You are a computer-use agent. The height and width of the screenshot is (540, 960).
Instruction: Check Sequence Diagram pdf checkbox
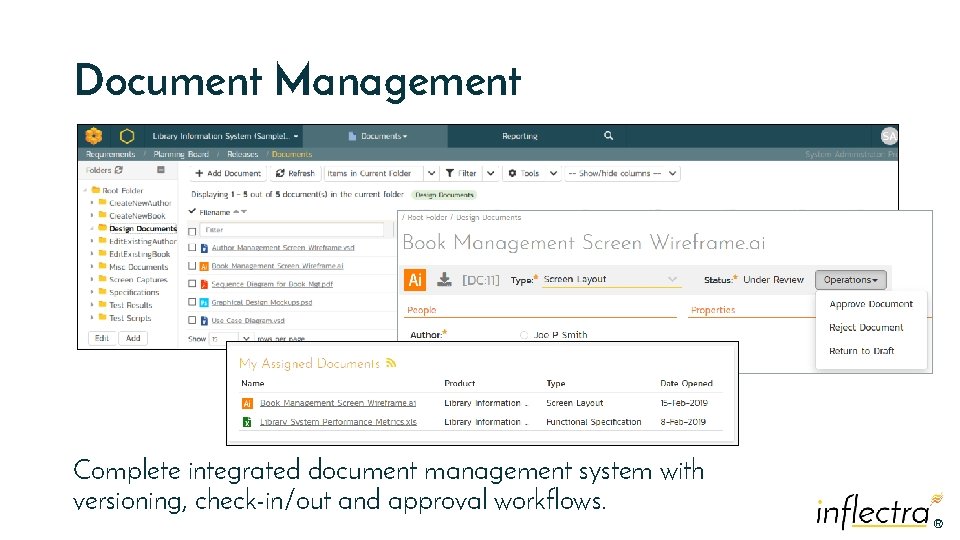click(x=192, y=284)
